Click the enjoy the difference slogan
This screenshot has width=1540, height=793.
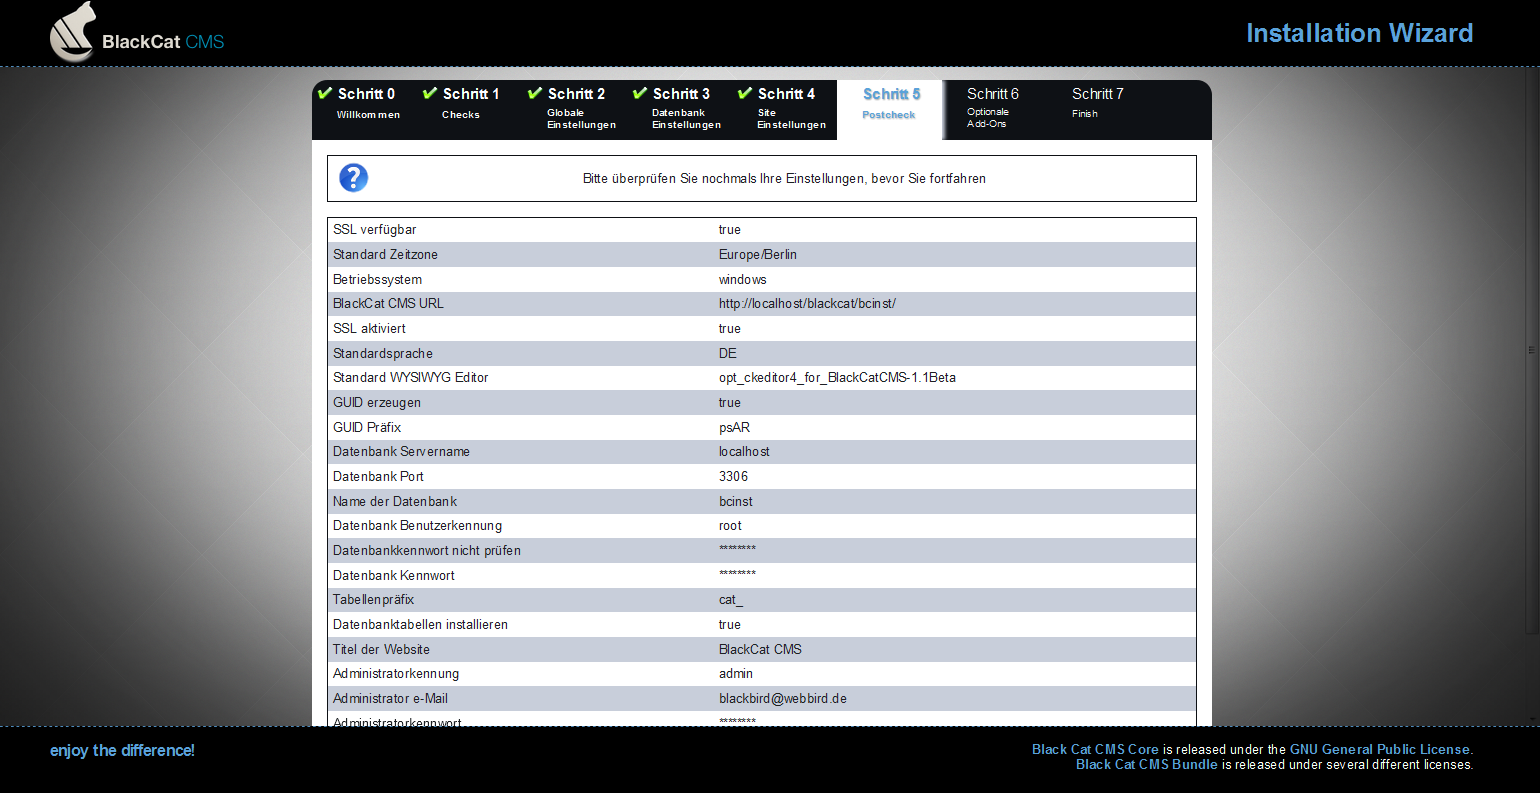pyautogui.click(x=122, y=750)
